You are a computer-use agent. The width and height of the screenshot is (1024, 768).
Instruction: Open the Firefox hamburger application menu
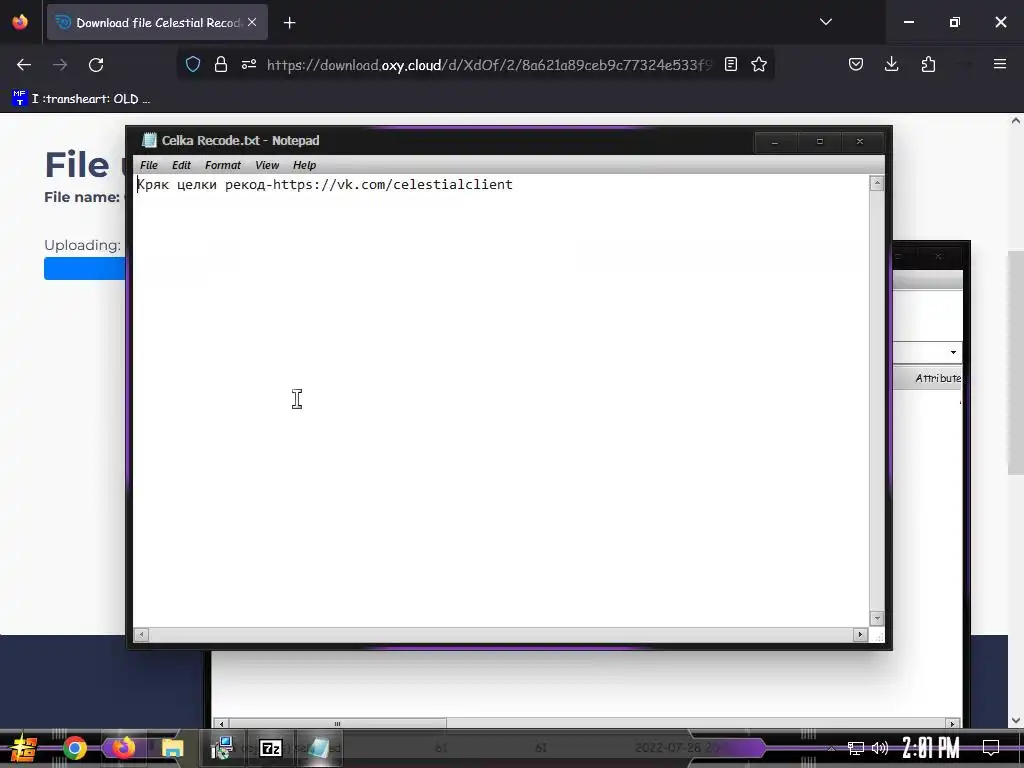pos(1000,64)
